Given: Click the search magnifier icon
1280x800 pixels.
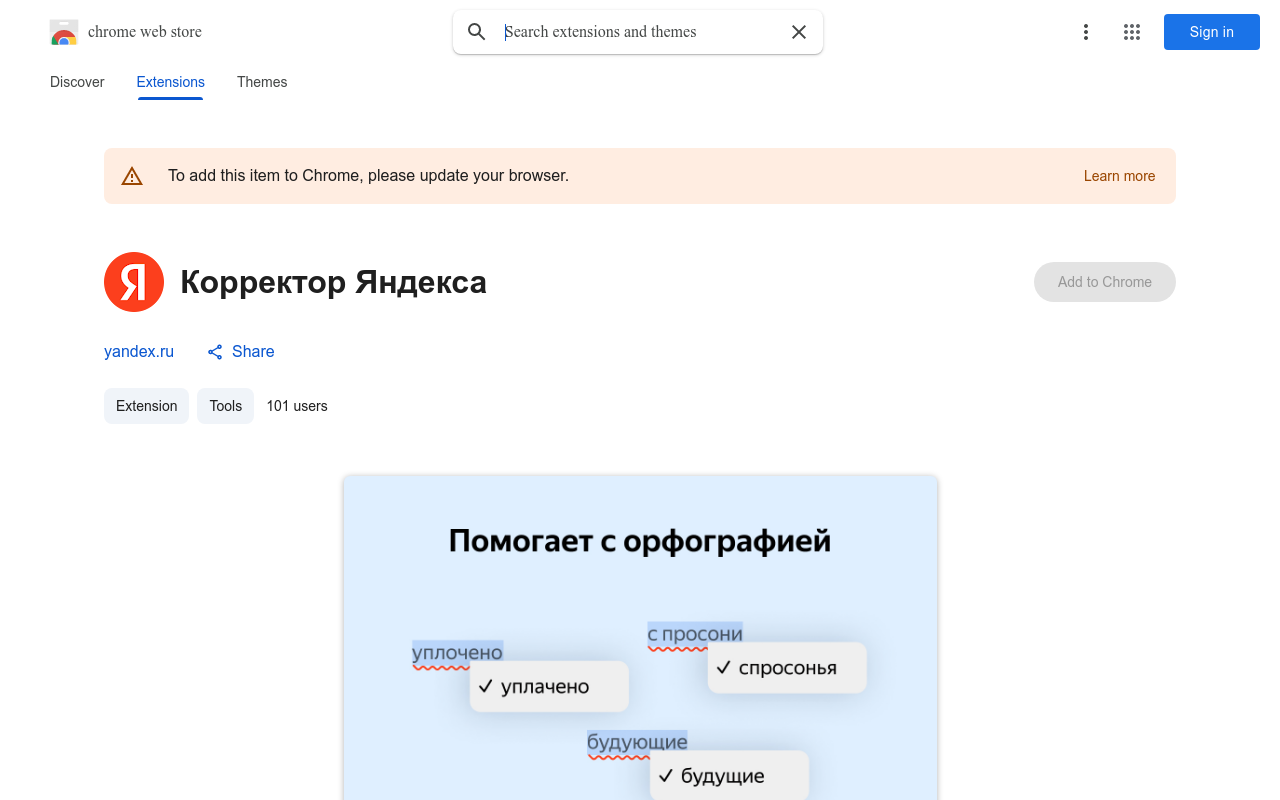Looking at the screenshot, I should (477, 32).
